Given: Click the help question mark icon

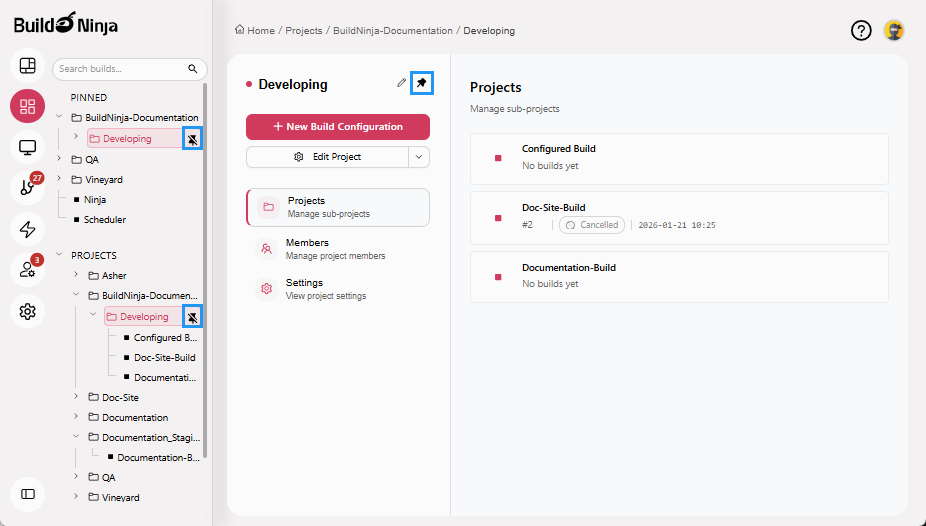Looking at the screenshot, I should 861,30.
